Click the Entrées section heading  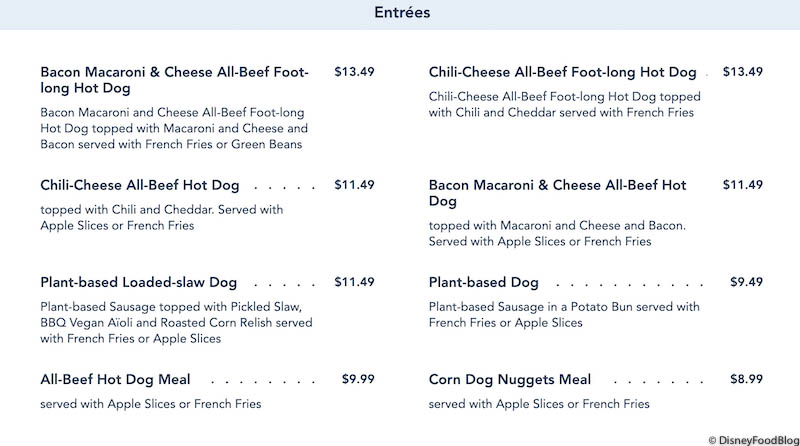pos(402,14)
